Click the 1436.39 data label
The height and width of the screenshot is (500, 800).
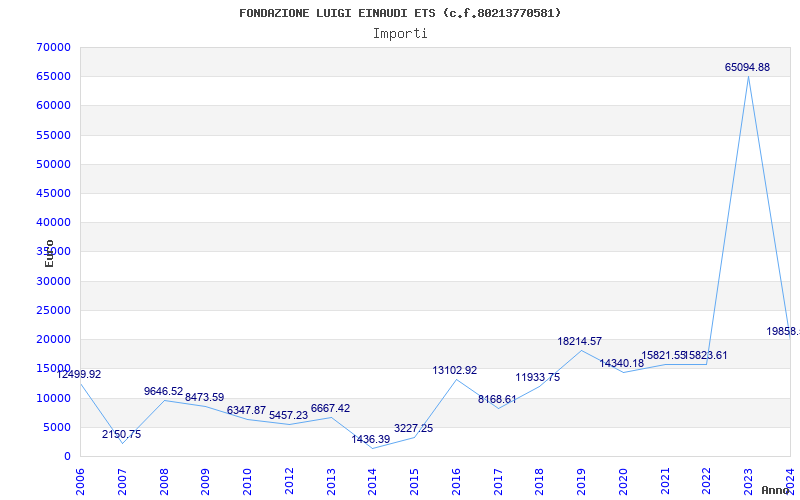371,439
